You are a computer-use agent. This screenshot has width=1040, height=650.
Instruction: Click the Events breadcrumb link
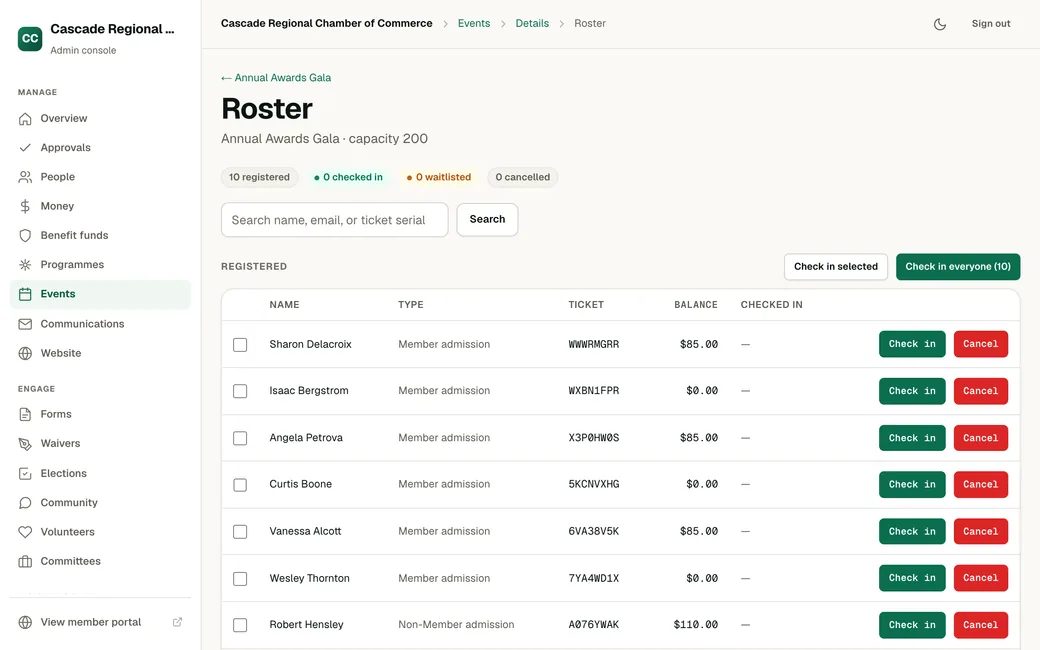tap(474, 23)
